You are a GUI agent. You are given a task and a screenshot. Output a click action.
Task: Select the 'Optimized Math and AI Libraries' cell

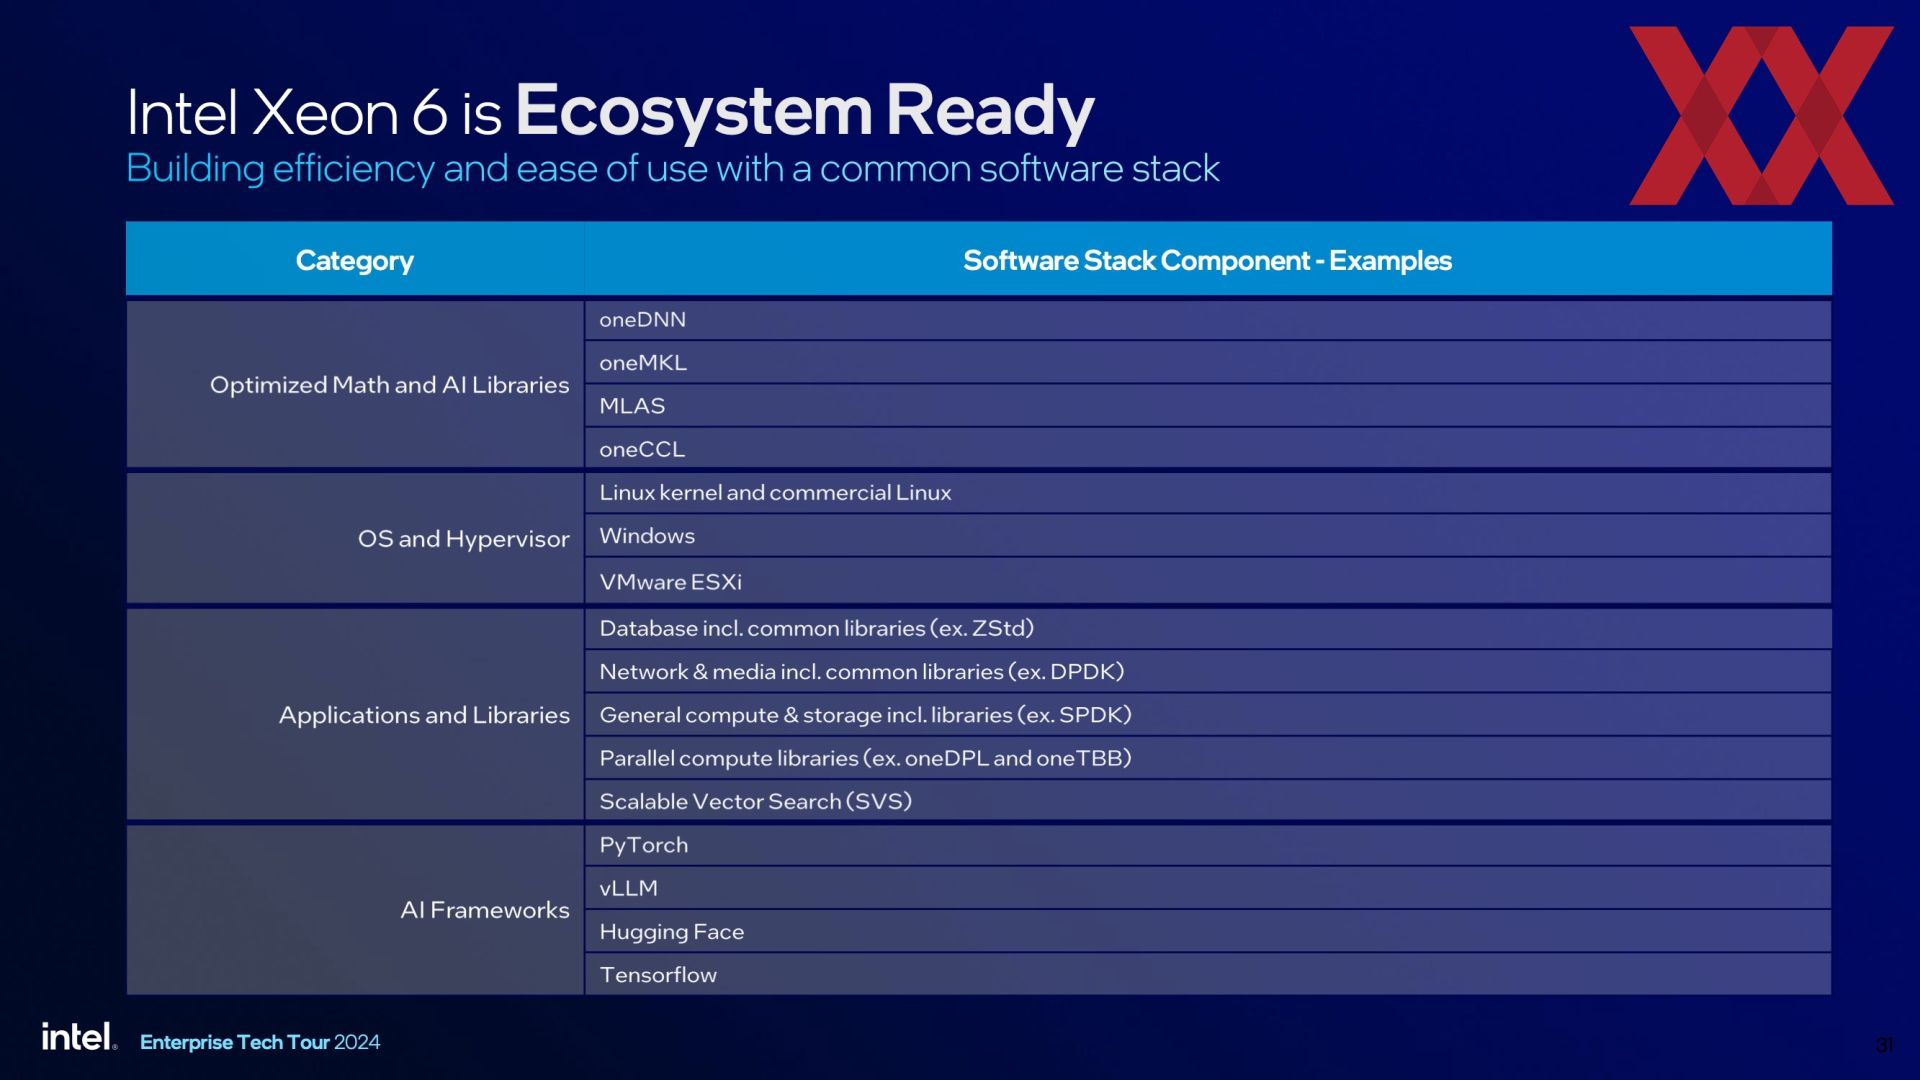tap(355, 384)
